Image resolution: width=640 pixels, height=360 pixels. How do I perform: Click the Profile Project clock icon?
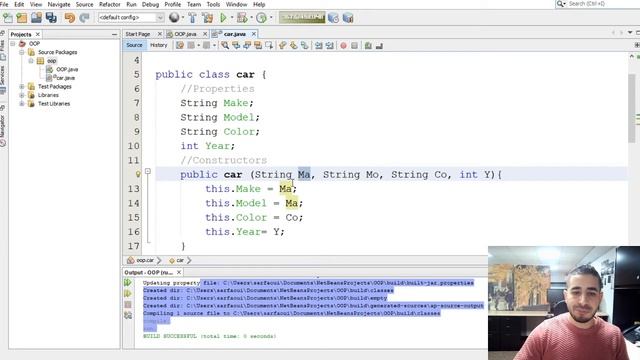[x=261, y=18]
